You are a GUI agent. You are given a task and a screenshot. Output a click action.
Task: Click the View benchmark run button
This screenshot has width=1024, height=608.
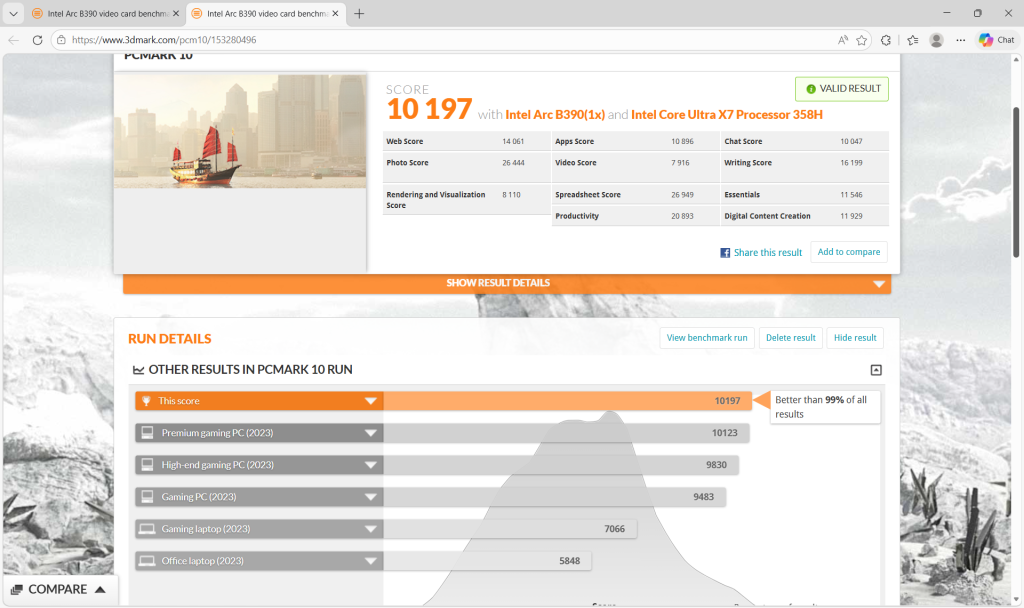707,338
